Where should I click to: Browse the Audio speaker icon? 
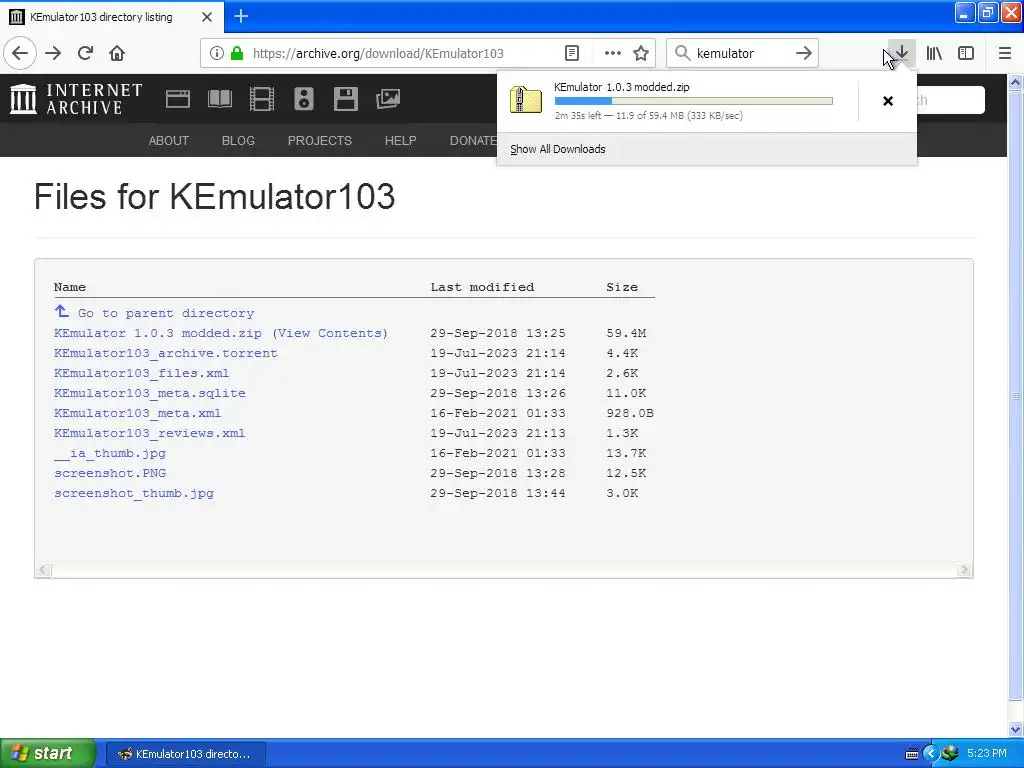(304, 99)
